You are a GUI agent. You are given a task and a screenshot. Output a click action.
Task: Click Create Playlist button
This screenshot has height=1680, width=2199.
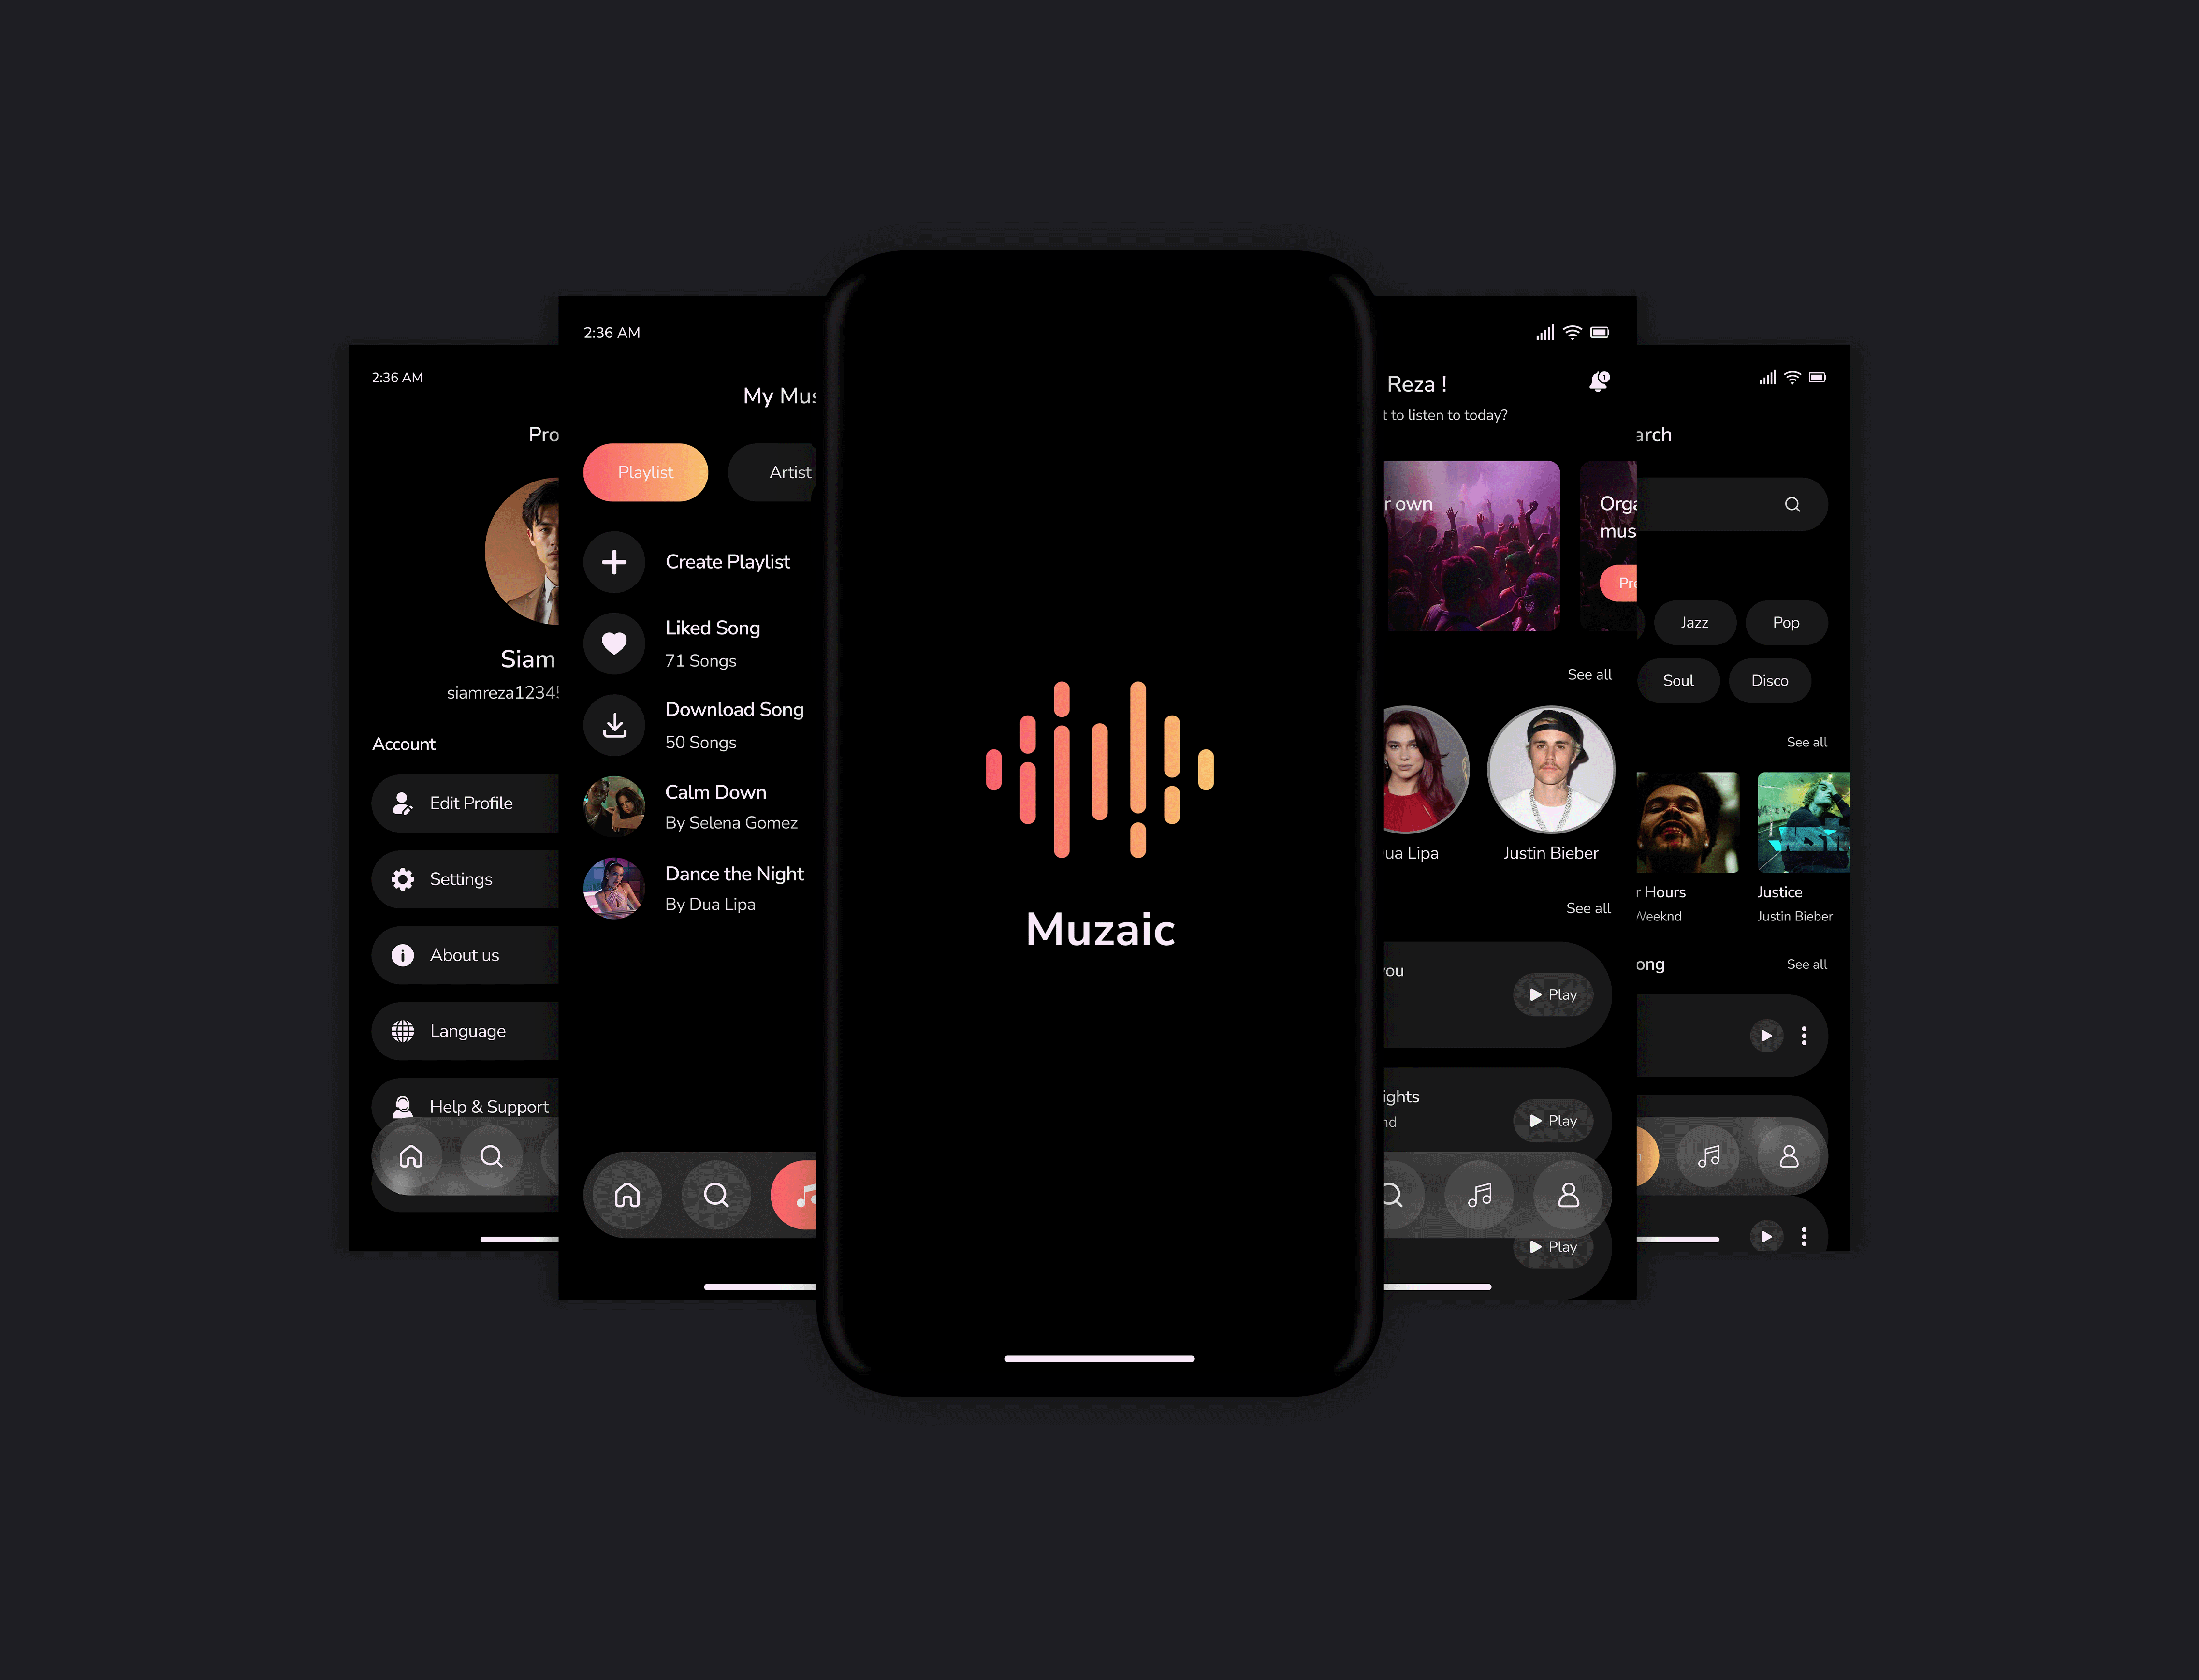(x=694, y=561)
